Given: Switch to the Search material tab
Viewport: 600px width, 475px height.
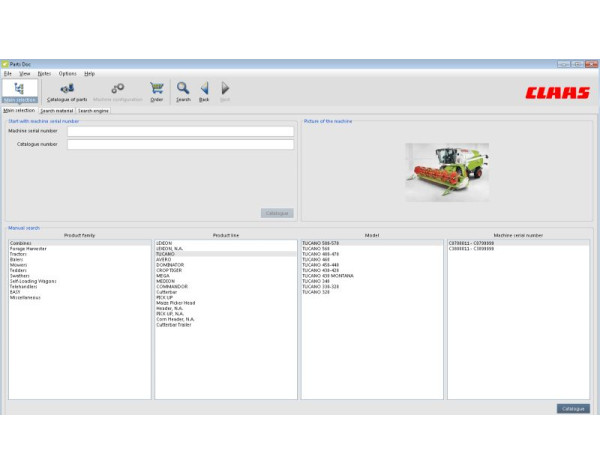Looking at the screenshot, I should tap(57, 111).
